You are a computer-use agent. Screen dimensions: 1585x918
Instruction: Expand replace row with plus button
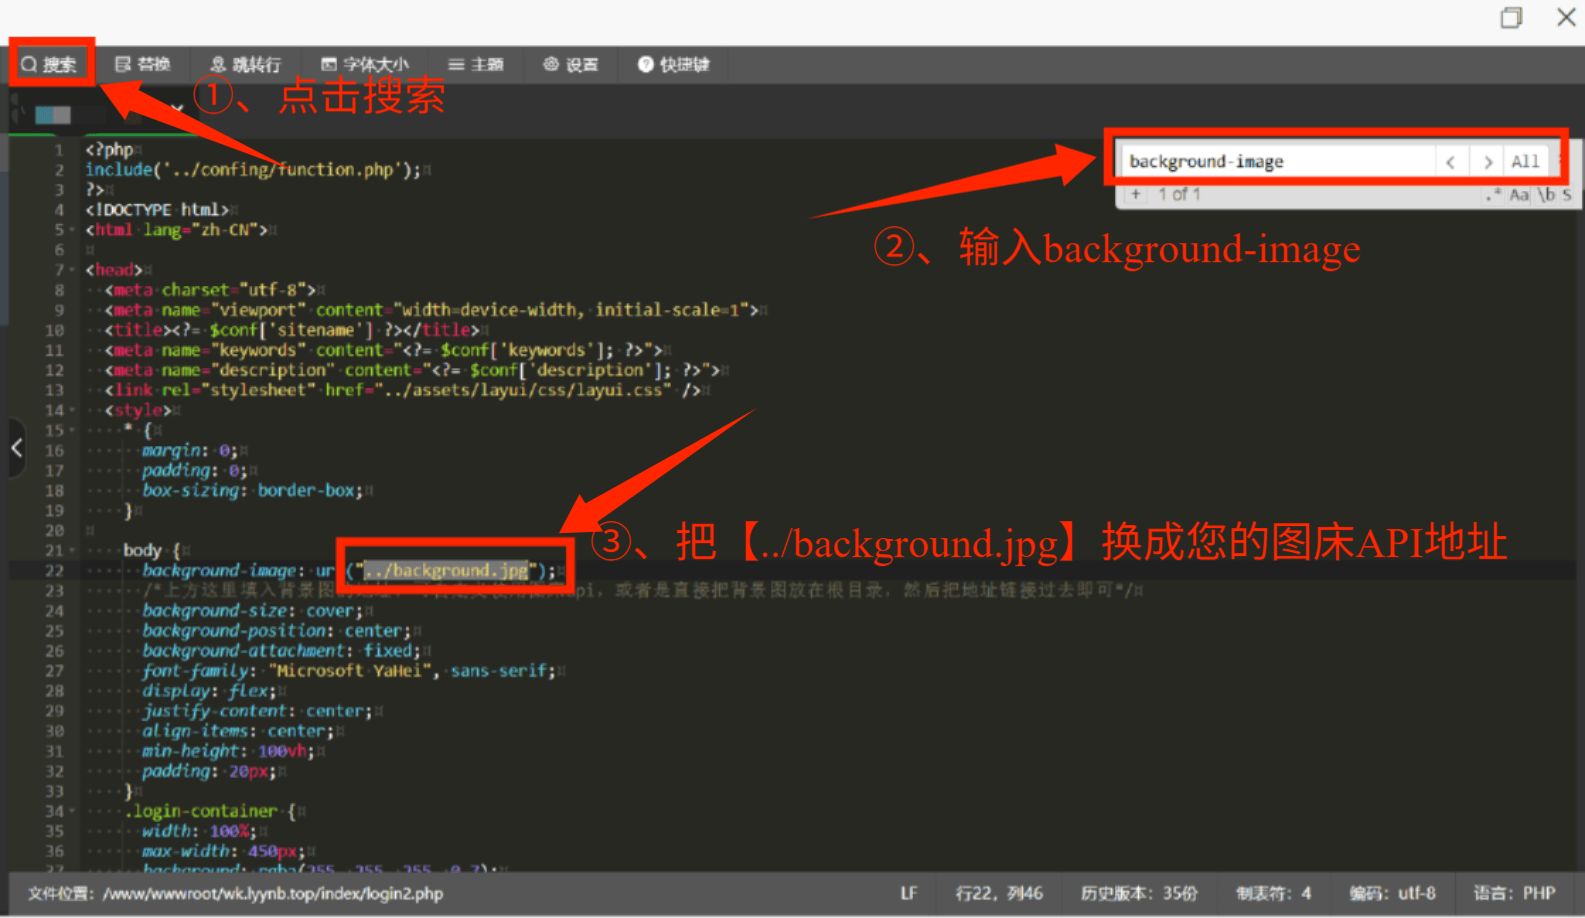1135,194
